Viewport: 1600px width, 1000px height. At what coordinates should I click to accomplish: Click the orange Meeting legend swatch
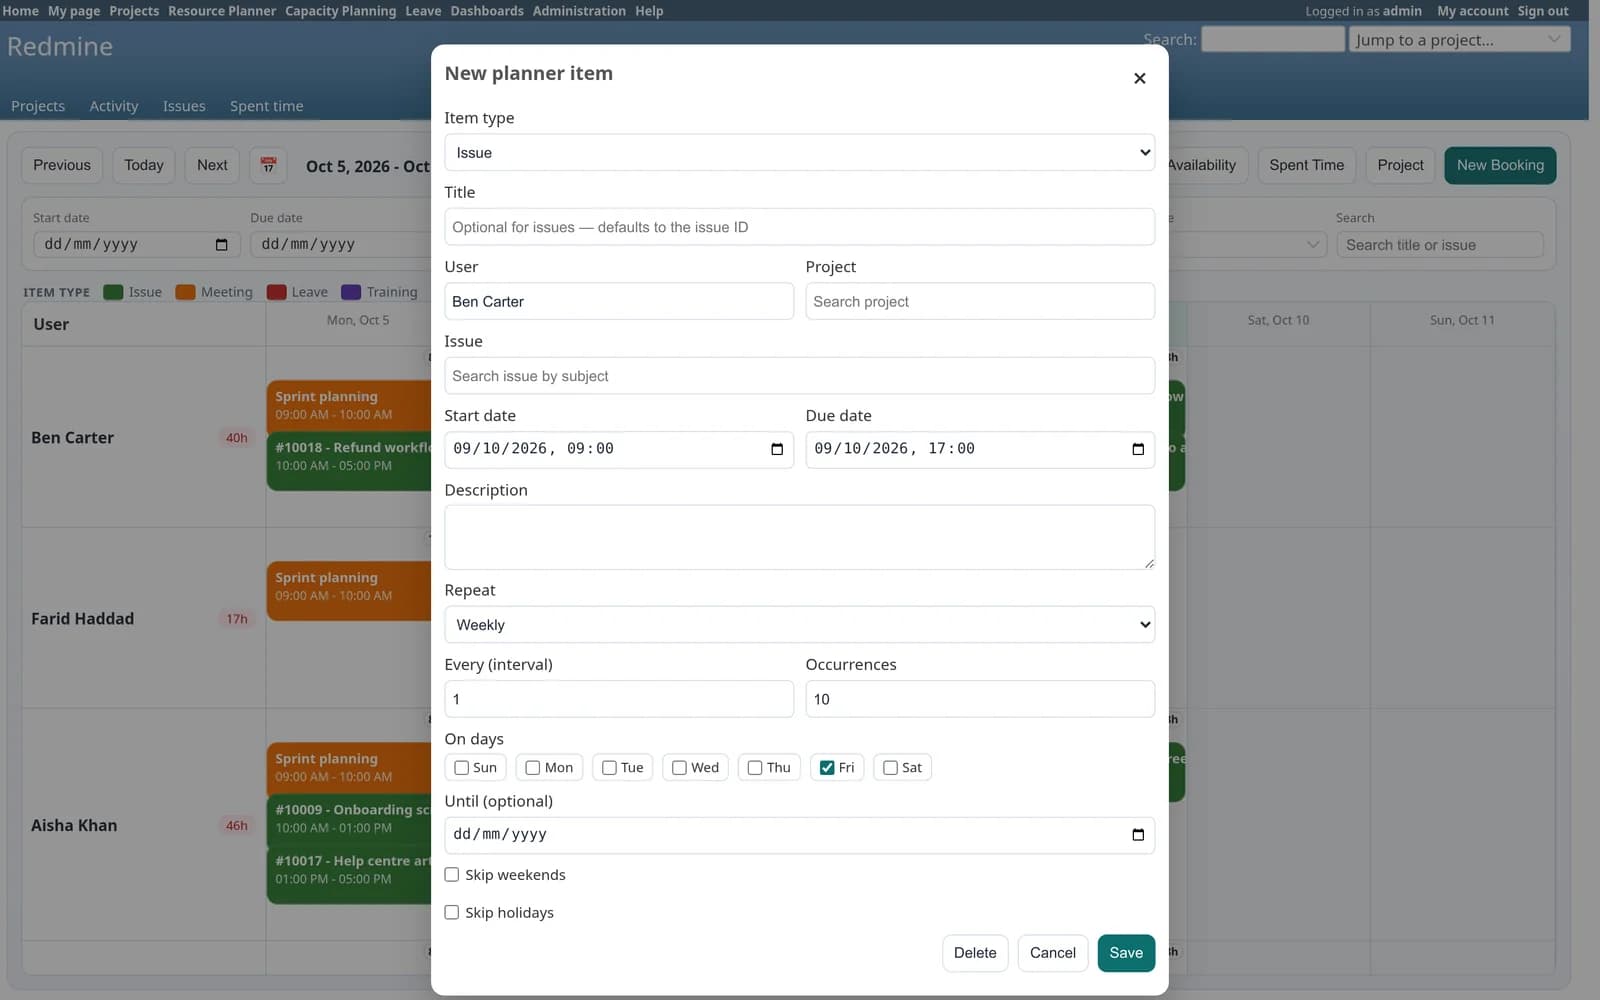tap(185, 292)
